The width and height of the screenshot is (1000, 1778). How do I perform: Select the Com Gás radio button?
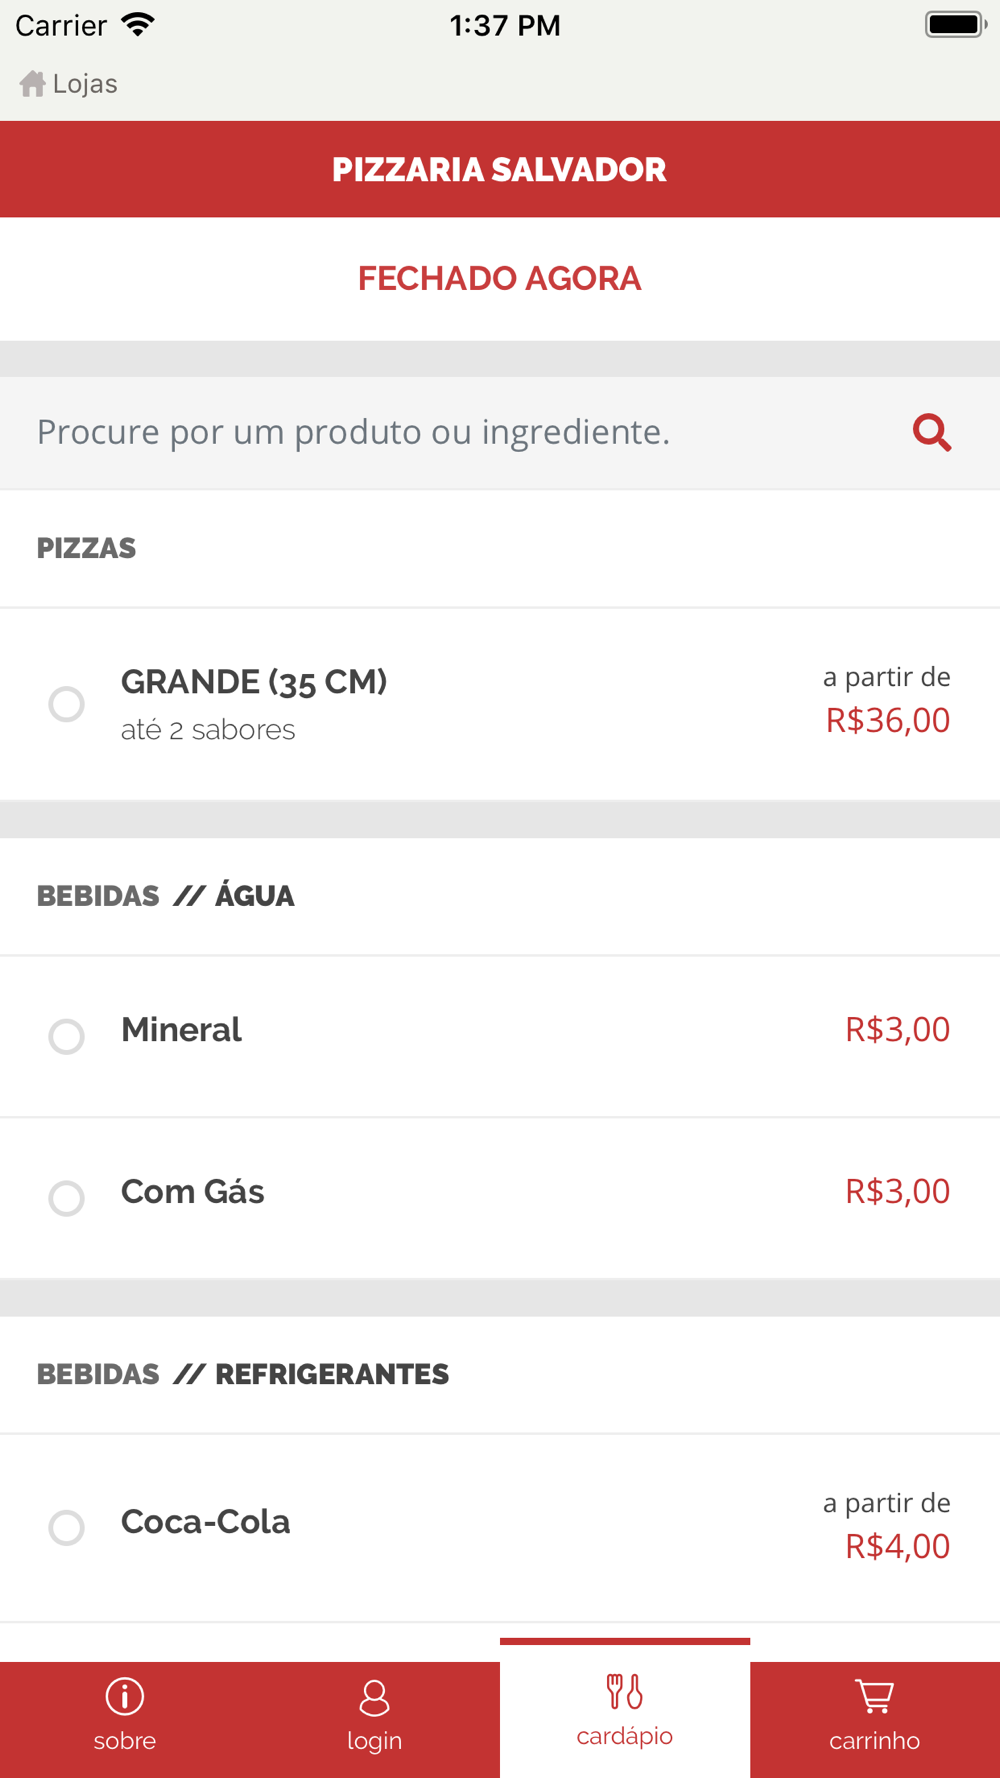[67, 1198]
